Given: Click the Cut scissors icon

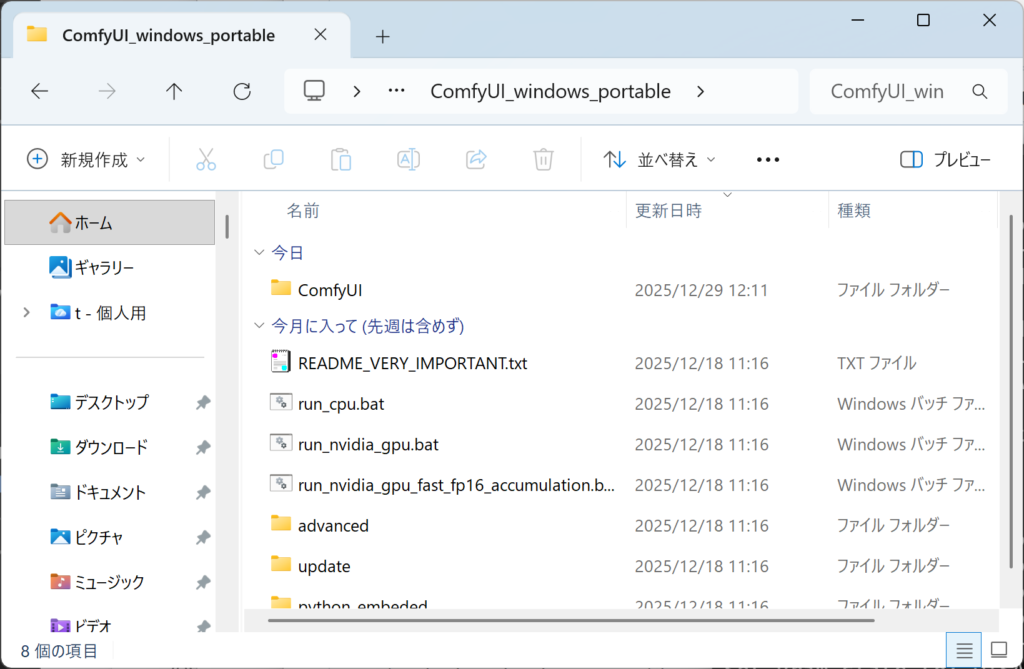Looking at the screenshot, I should pyautogui.click(x=206, y=159).
